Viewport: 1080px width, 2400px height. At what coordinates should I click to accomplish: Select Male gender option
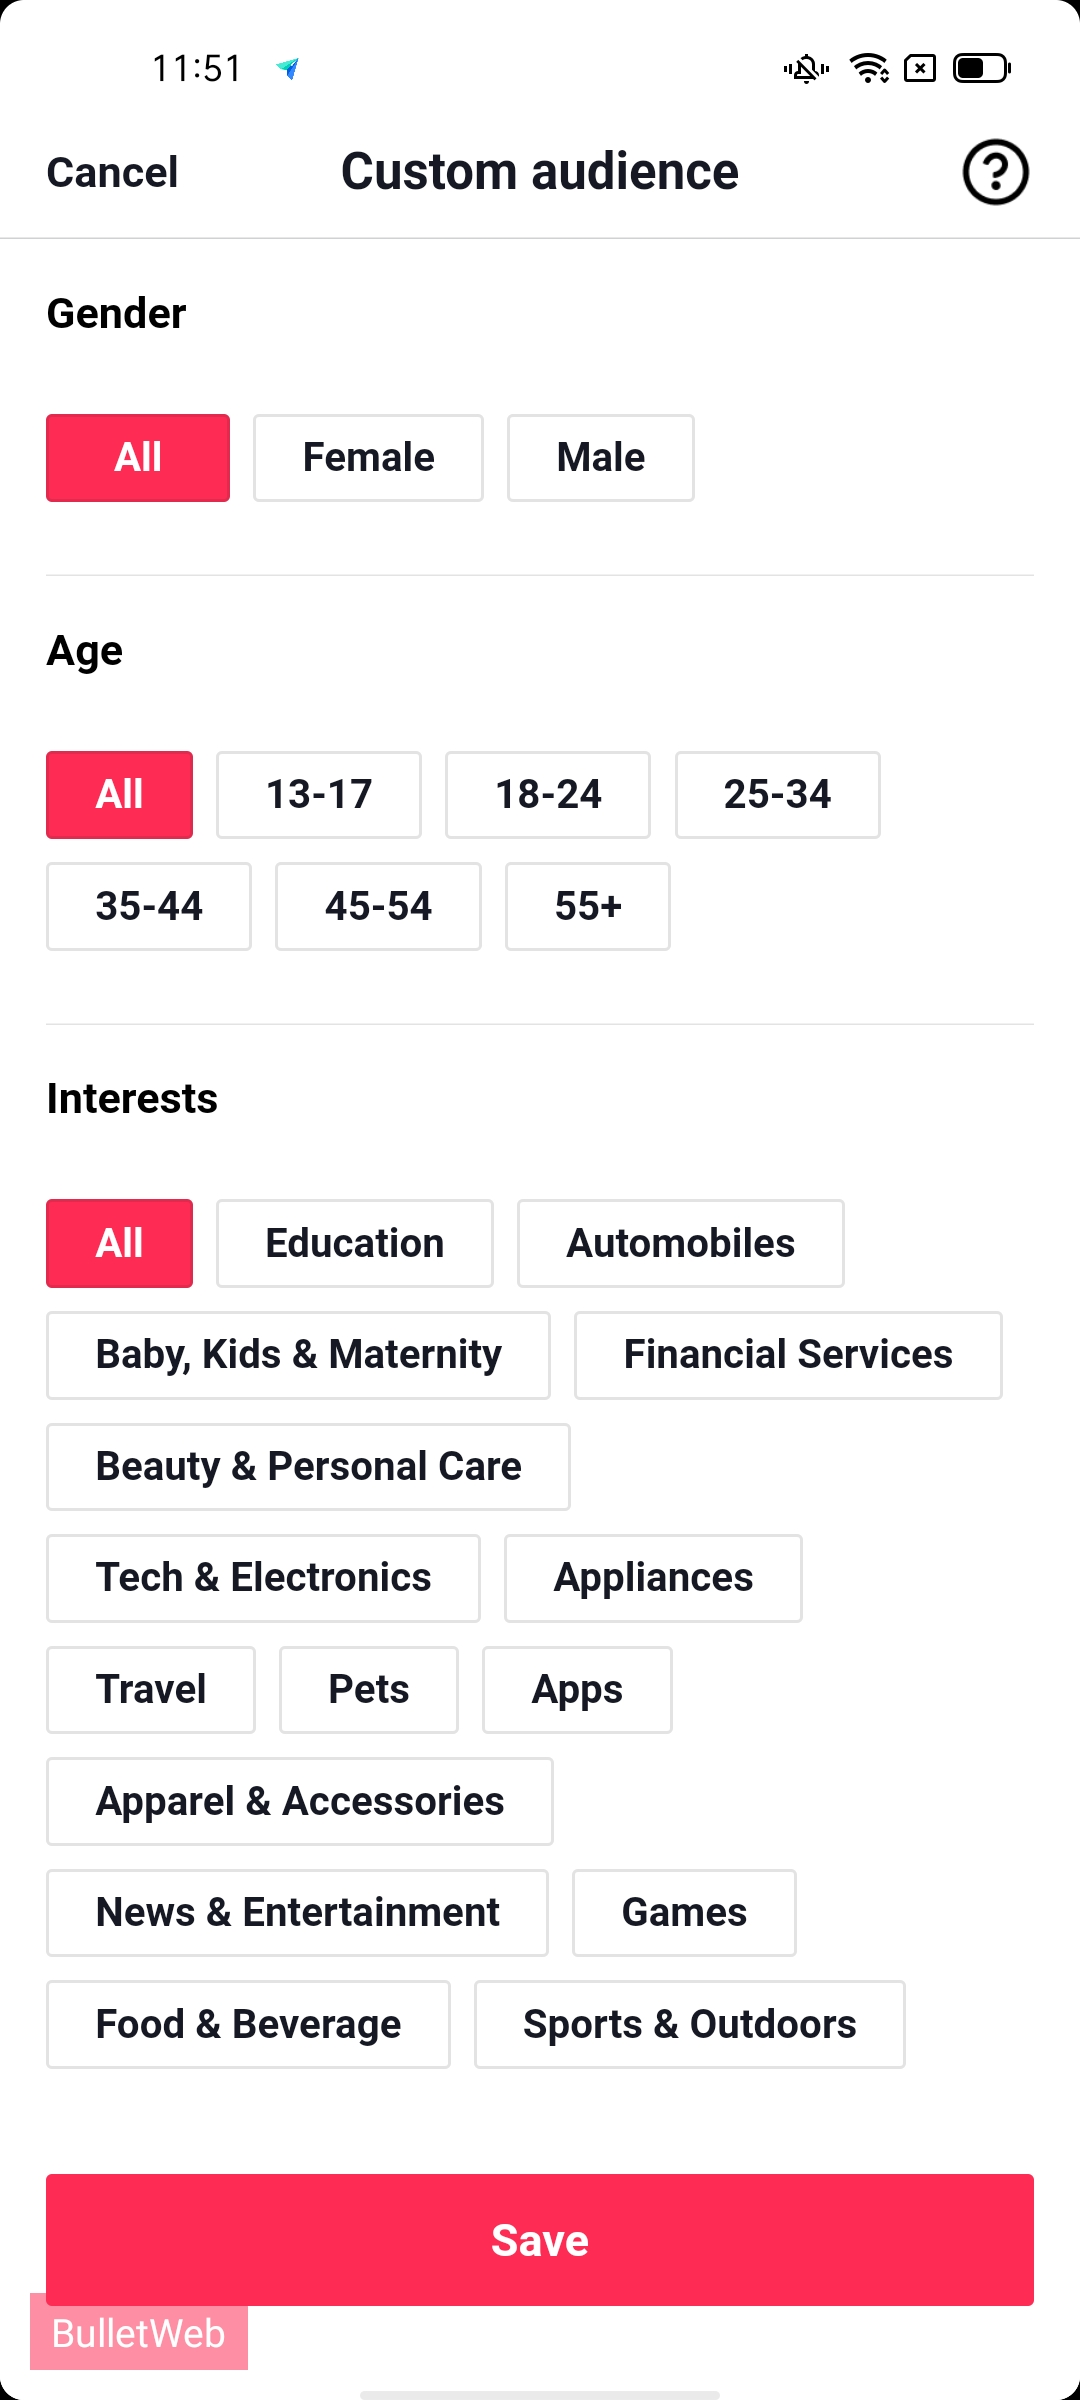[x=600, y=458]
